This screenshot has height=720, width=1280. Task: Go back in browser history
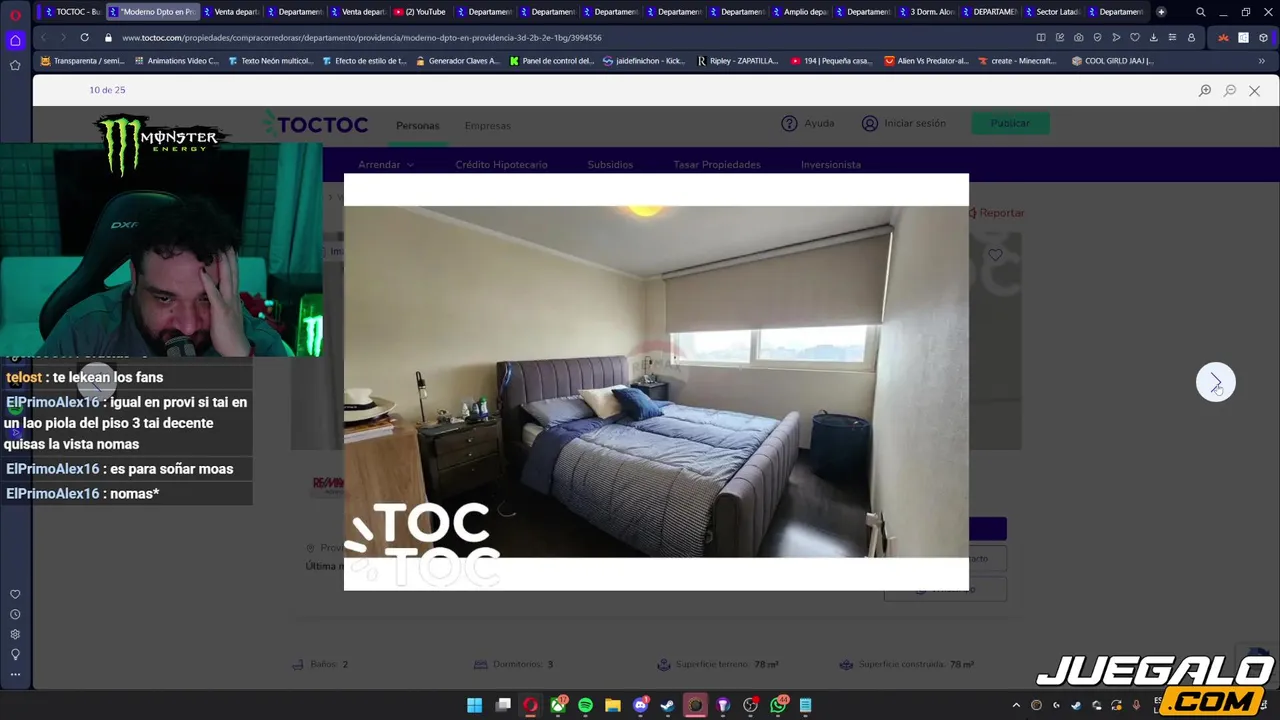[x=43, y=37]
